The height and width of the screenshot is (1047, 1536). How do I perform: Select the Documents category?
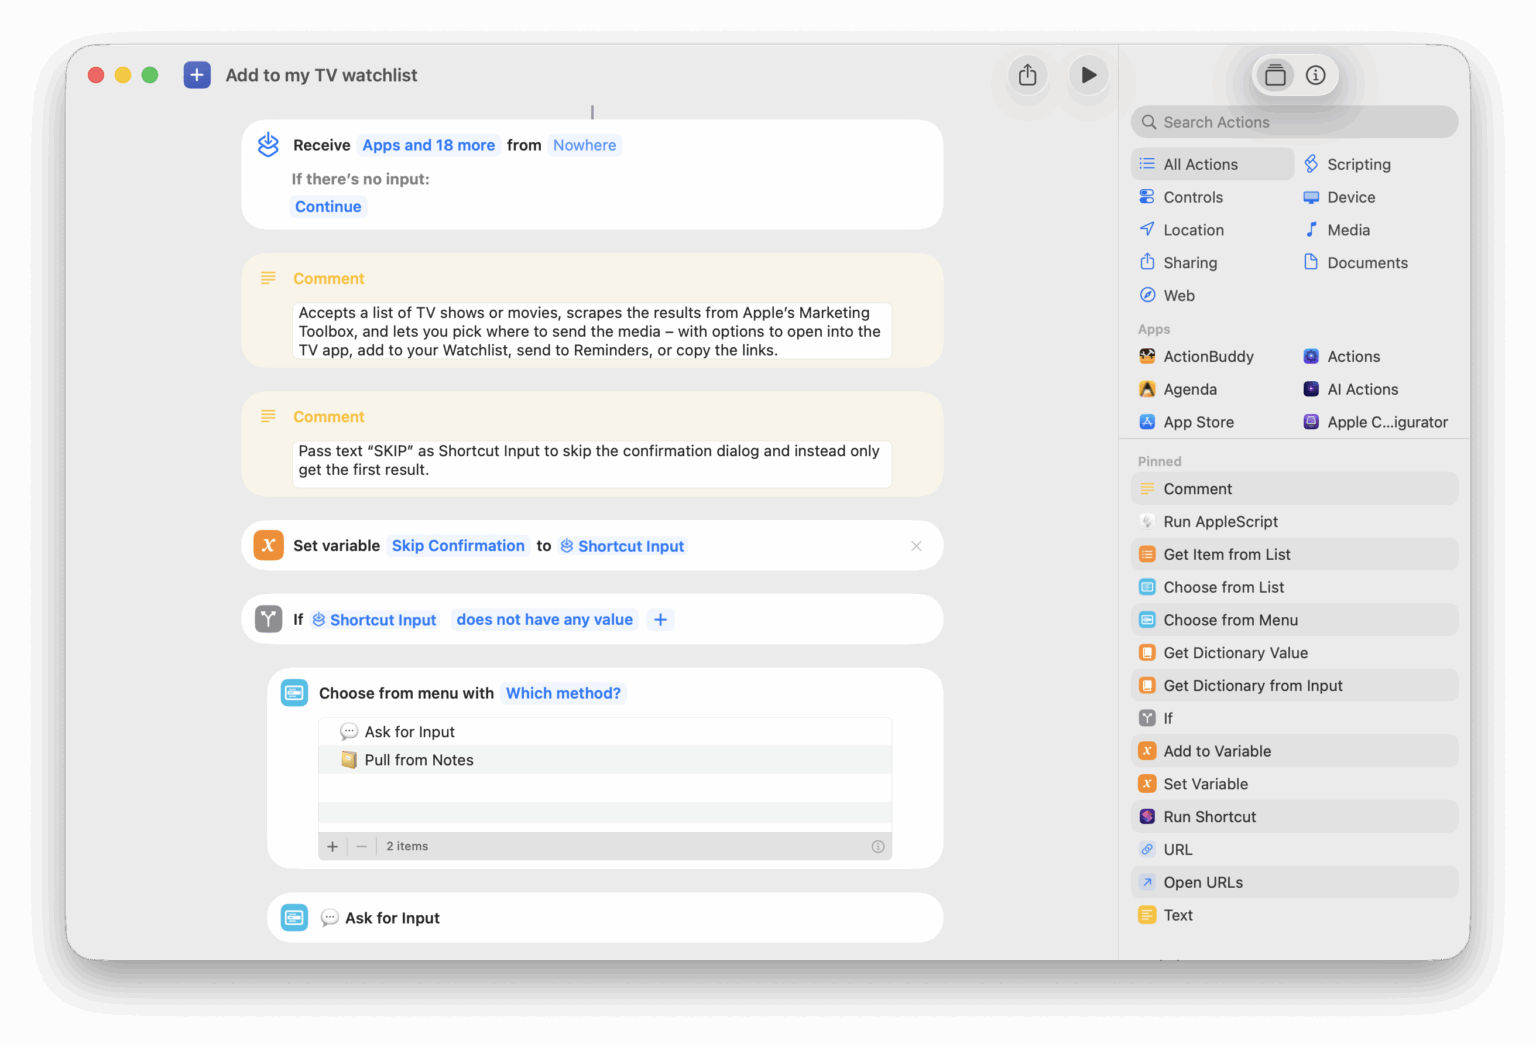1366,263
